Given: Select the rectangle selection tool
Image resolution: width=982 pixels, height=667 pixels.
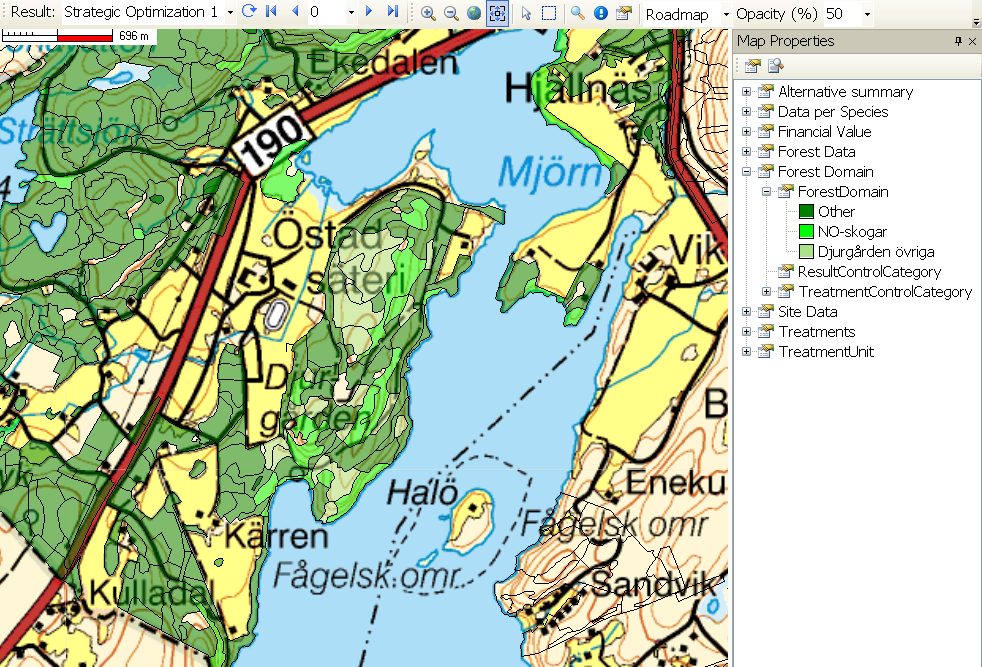Looking at the screenshot, I should [x=549, y=13].
